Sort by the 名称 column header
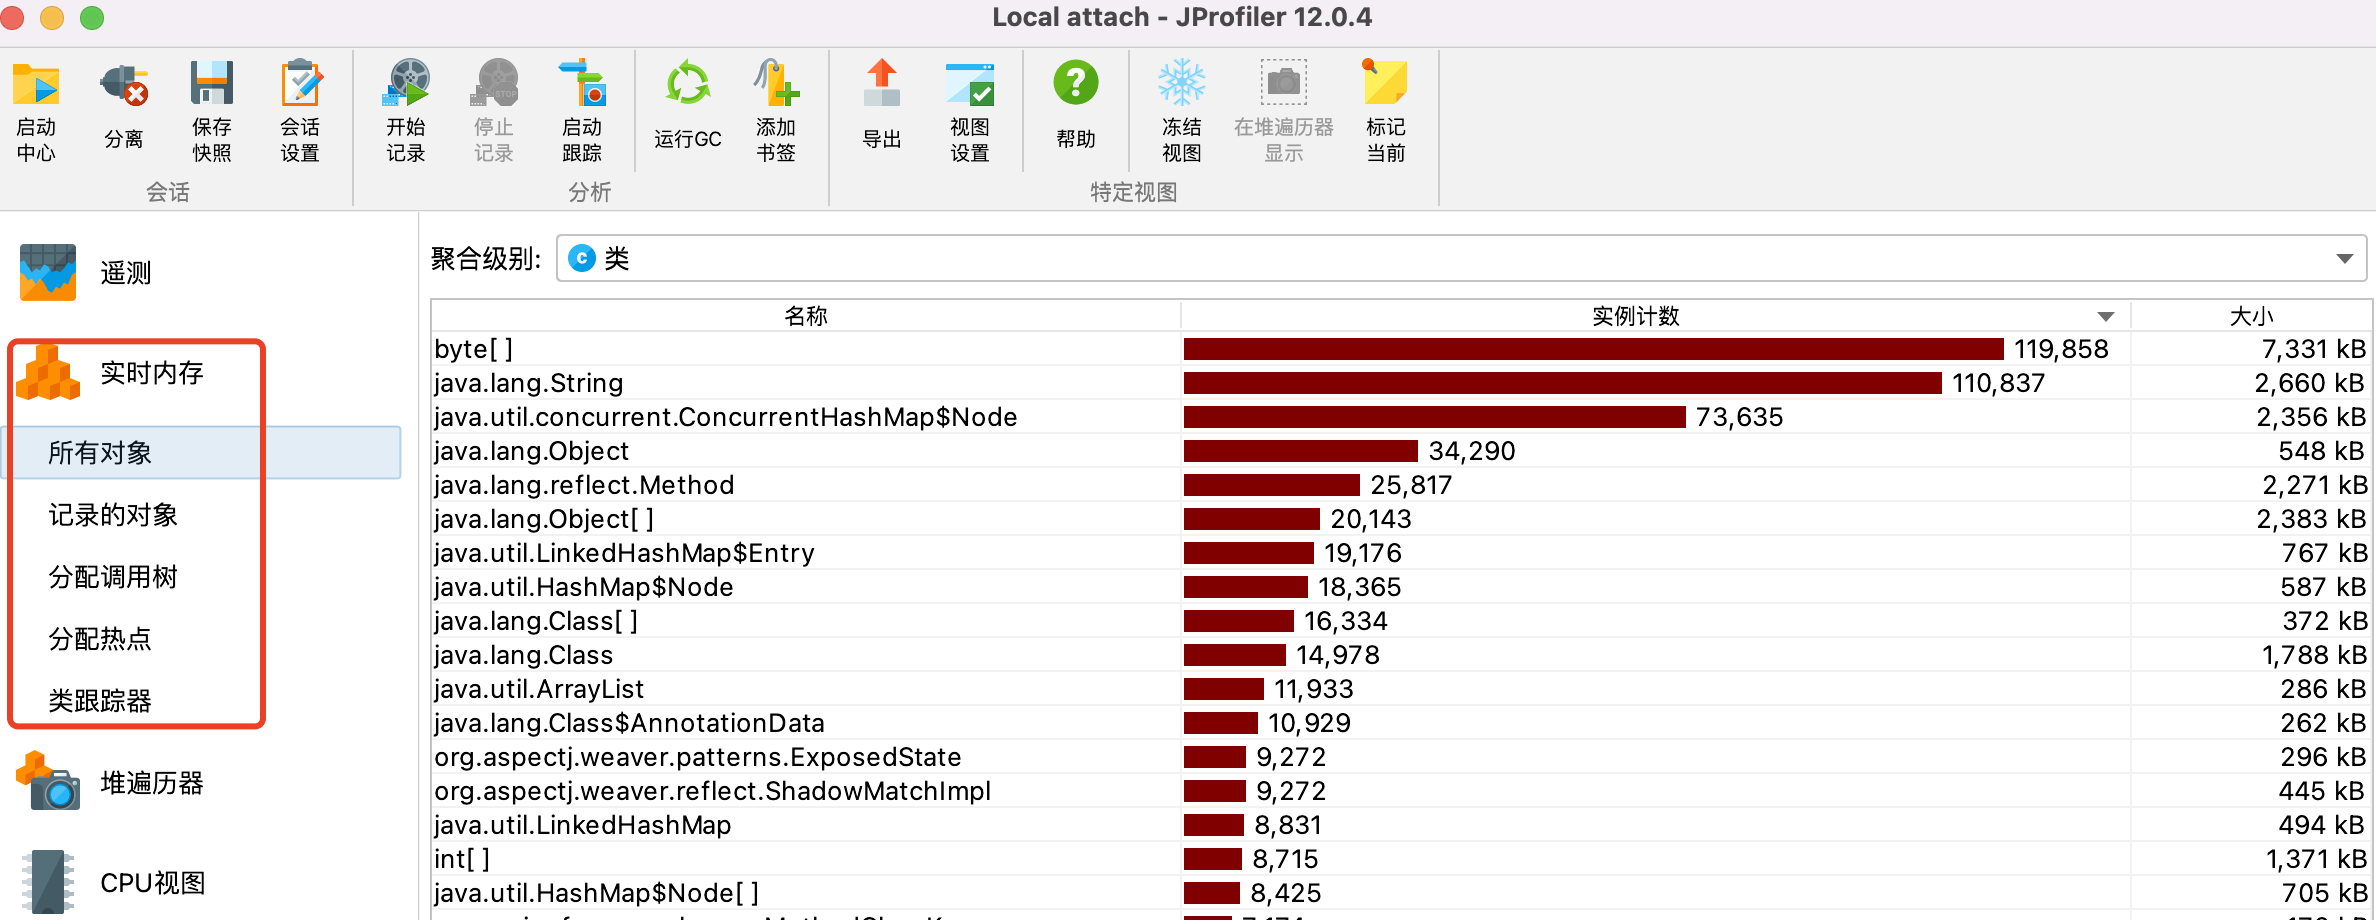Image resolution: width=2376 pixels, height=920 pixels. pyautogui.click(x=806, y=316)
